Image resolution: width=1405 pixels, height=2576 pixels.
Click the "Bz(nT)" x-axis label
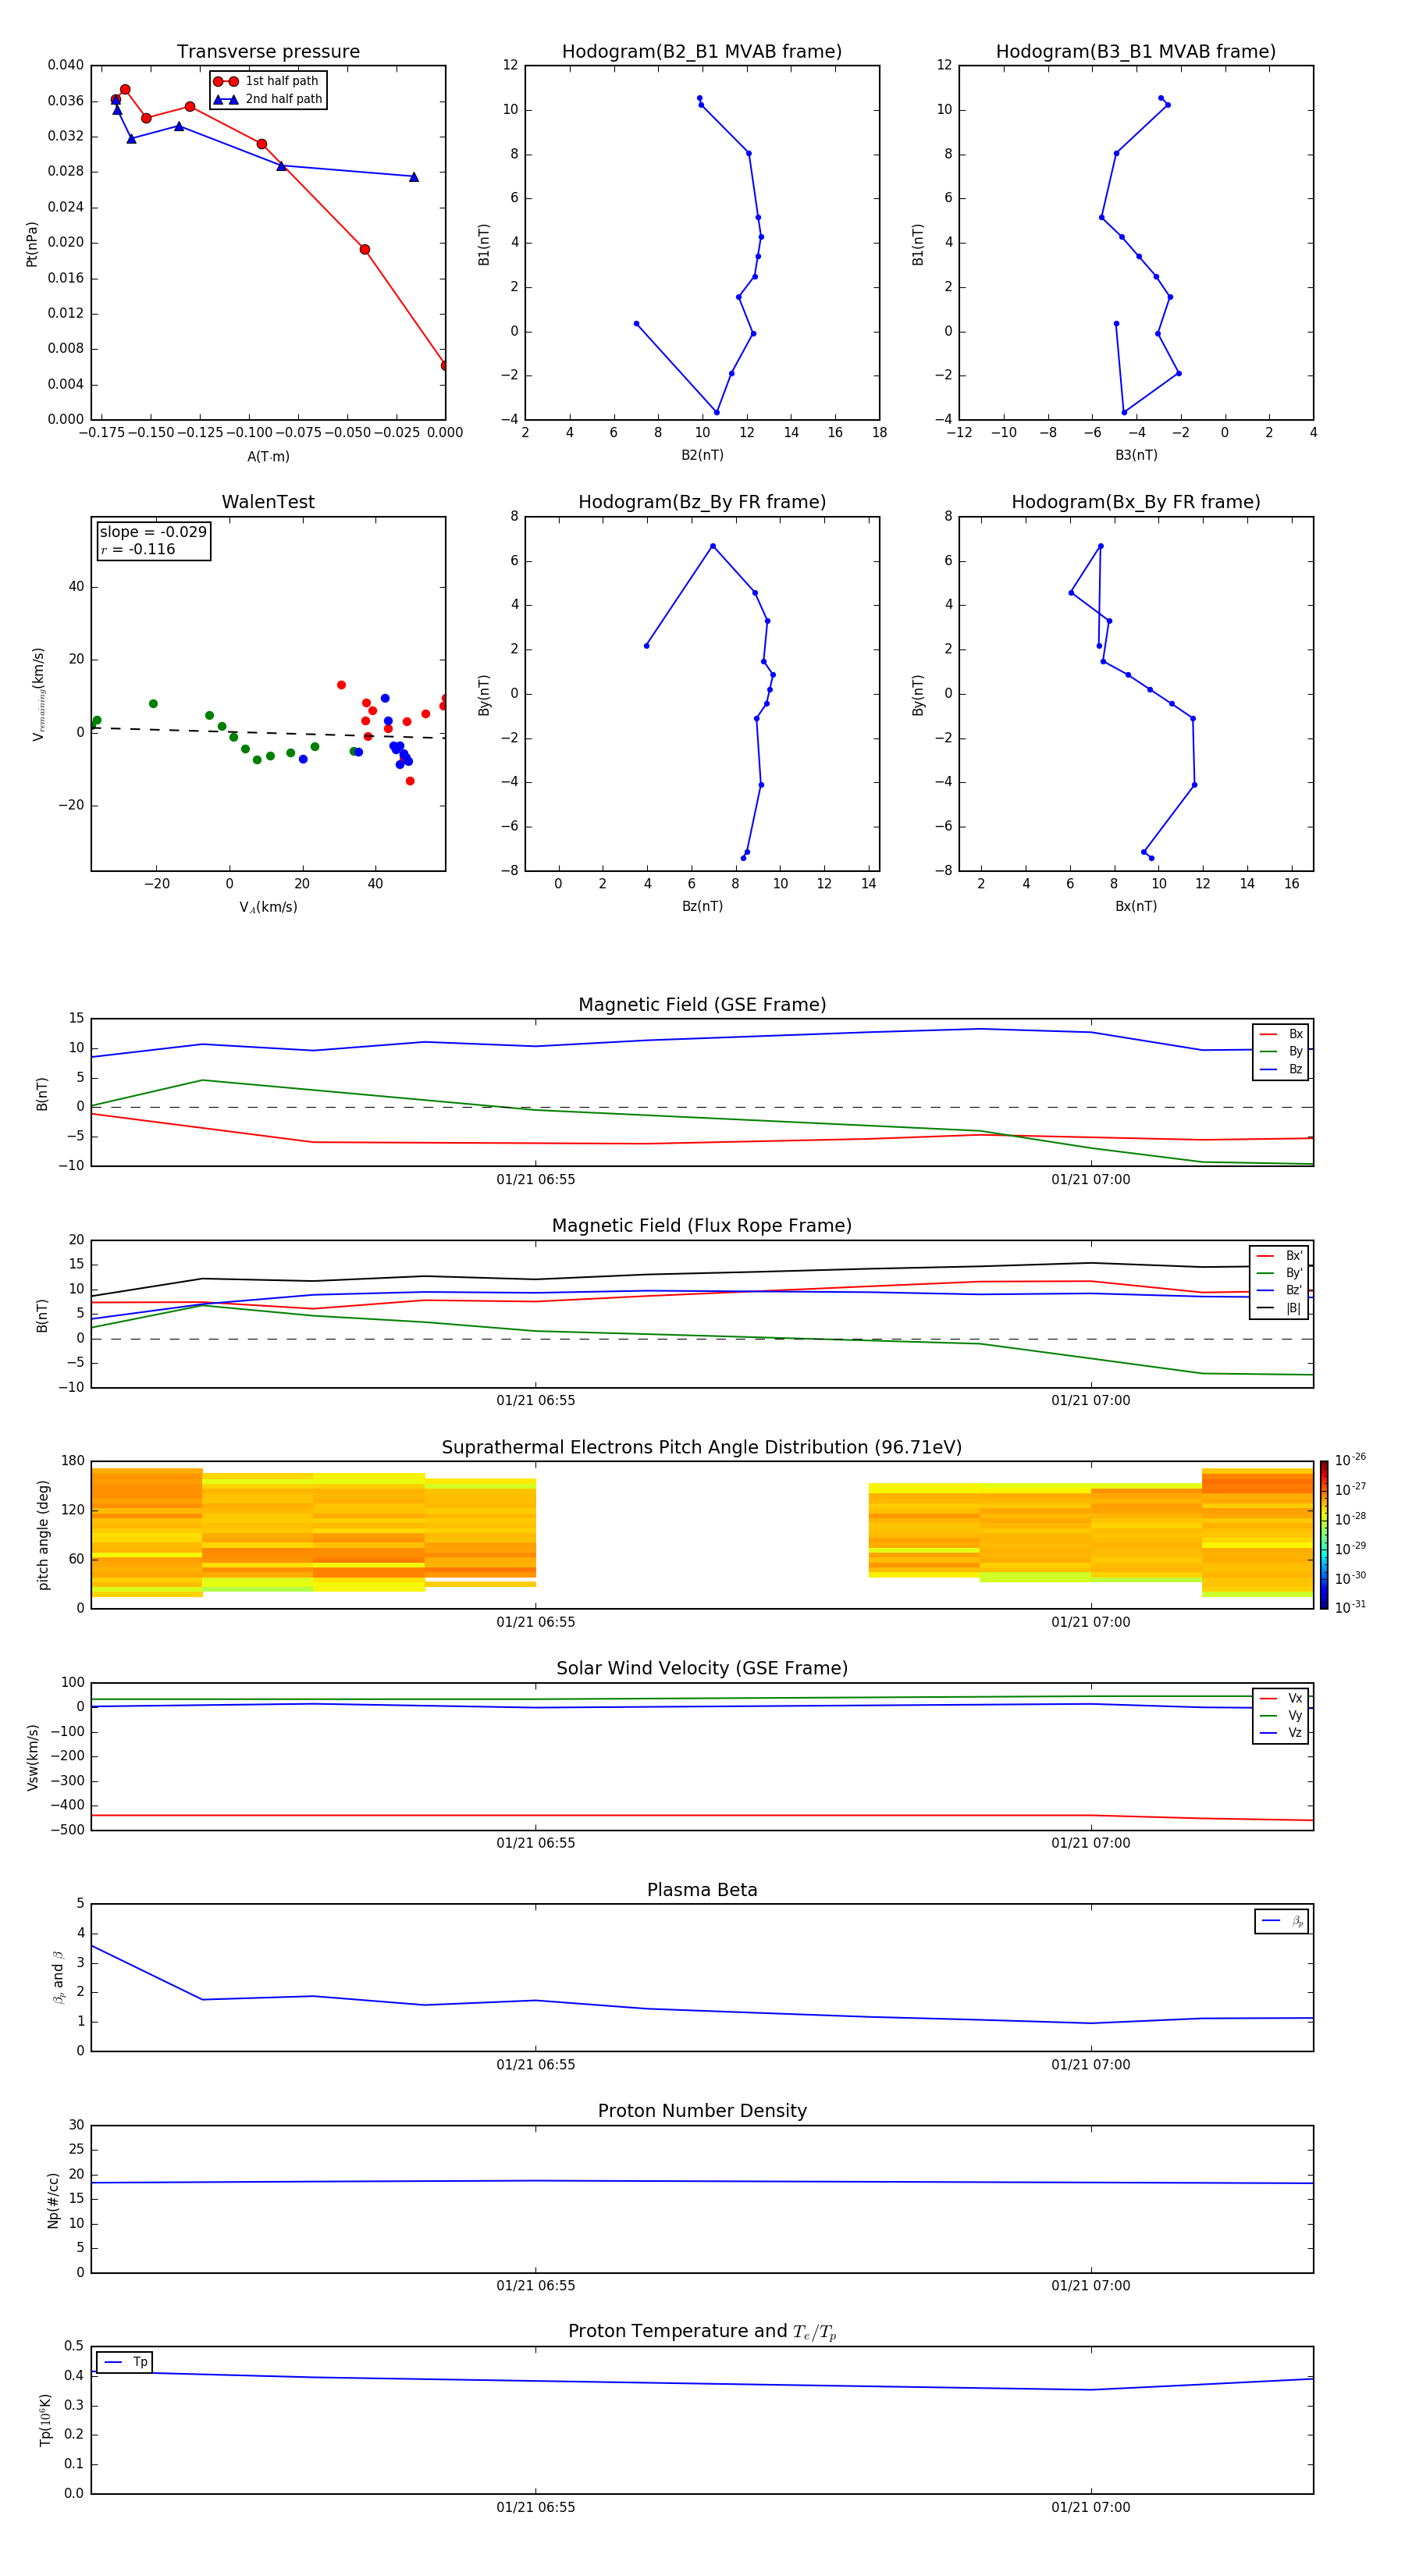click(702, 906)
